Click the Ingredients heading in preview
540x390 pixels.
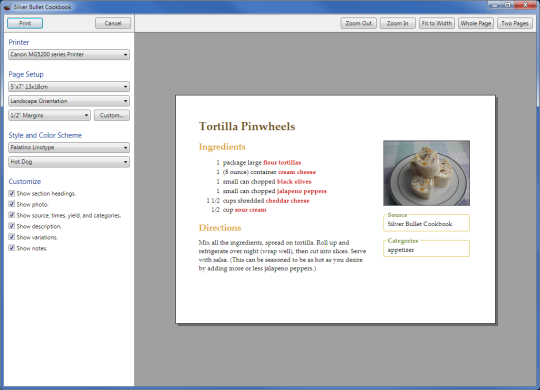coord(222,147)
